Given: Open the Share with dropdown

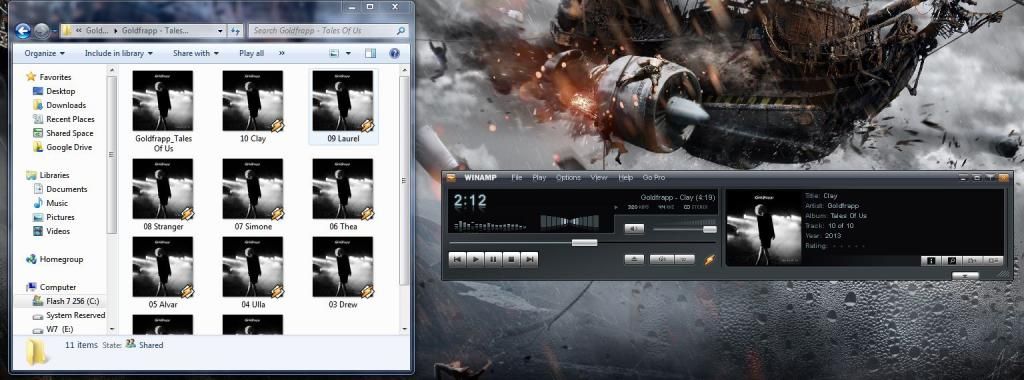Looking at the screenshot, I should (x=196, y=53).
